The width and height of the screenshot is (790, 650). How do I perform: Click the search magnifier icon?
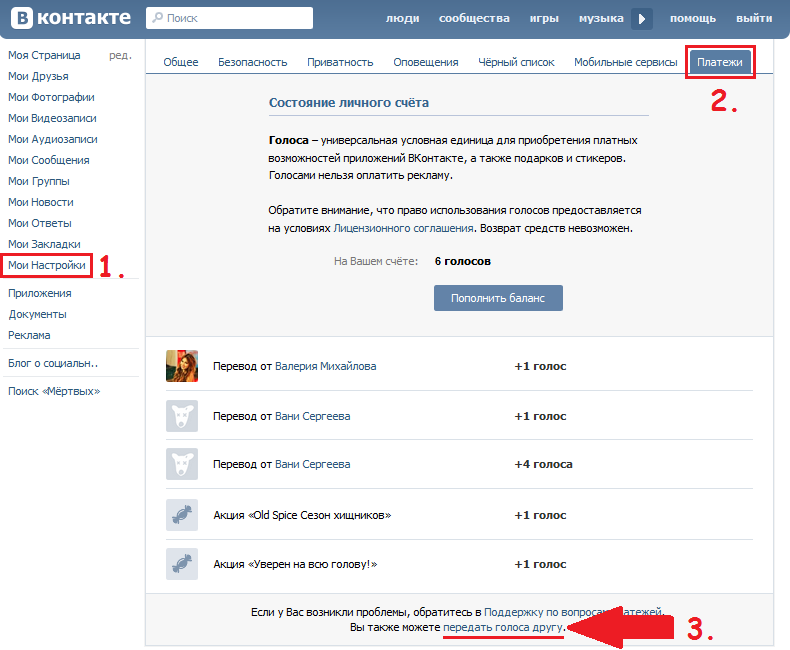[x=158, y=18]
